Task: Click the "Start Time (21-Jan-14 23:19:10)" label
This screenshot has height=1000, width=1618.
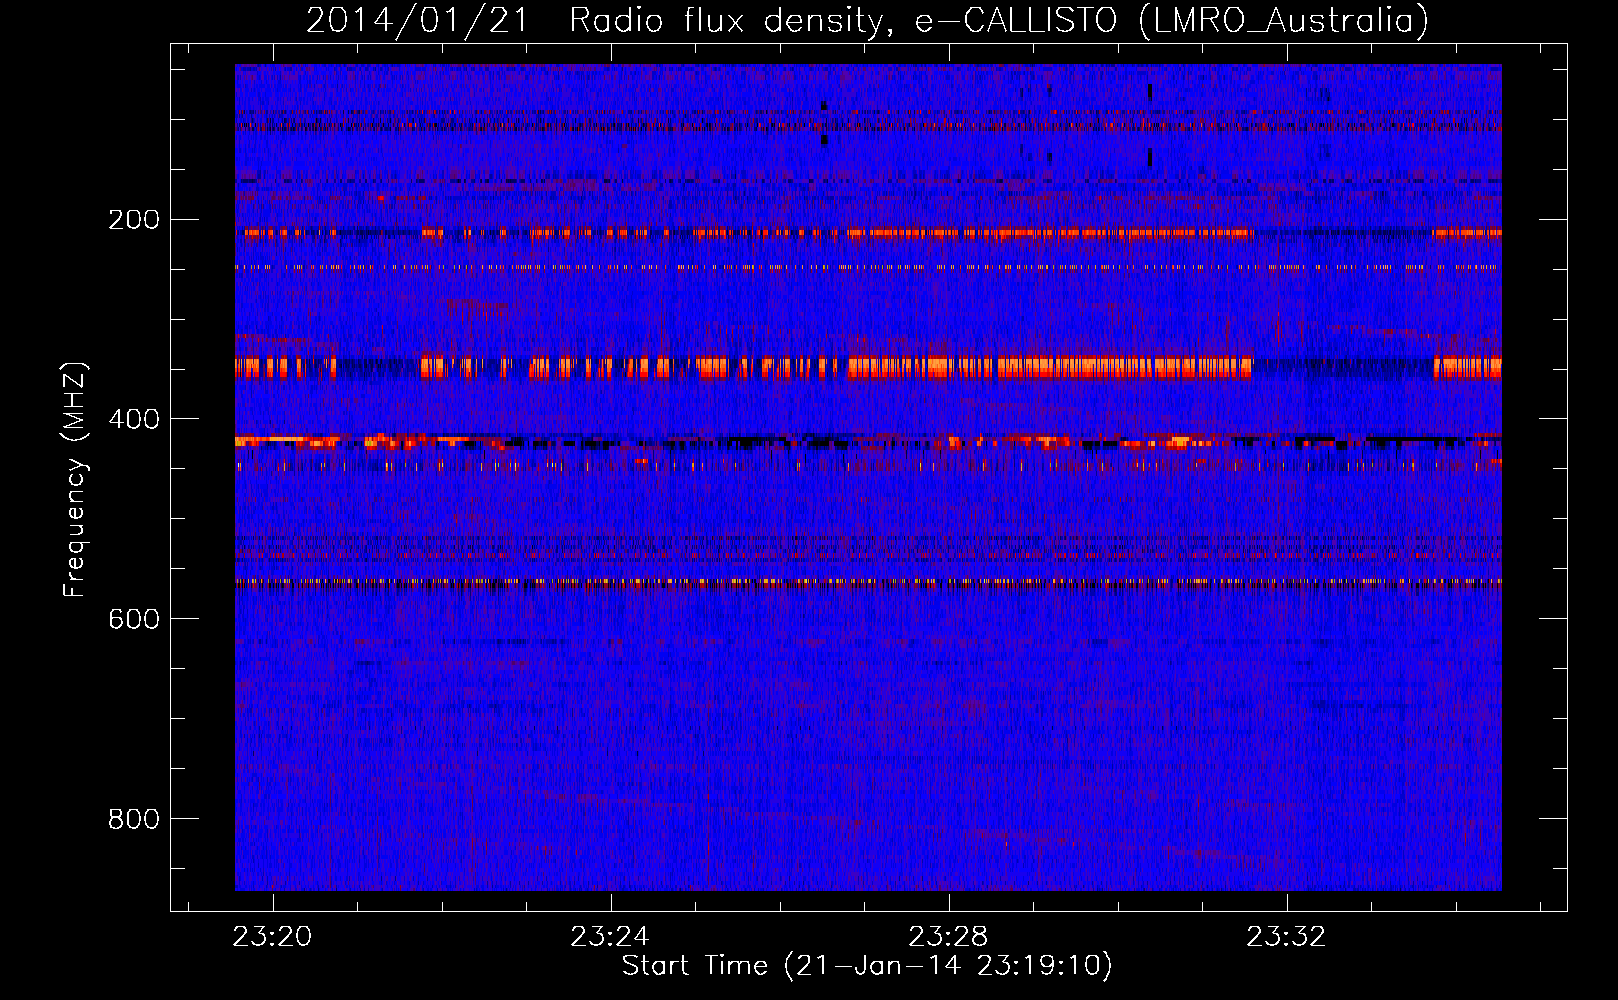Action: [867, 966]
